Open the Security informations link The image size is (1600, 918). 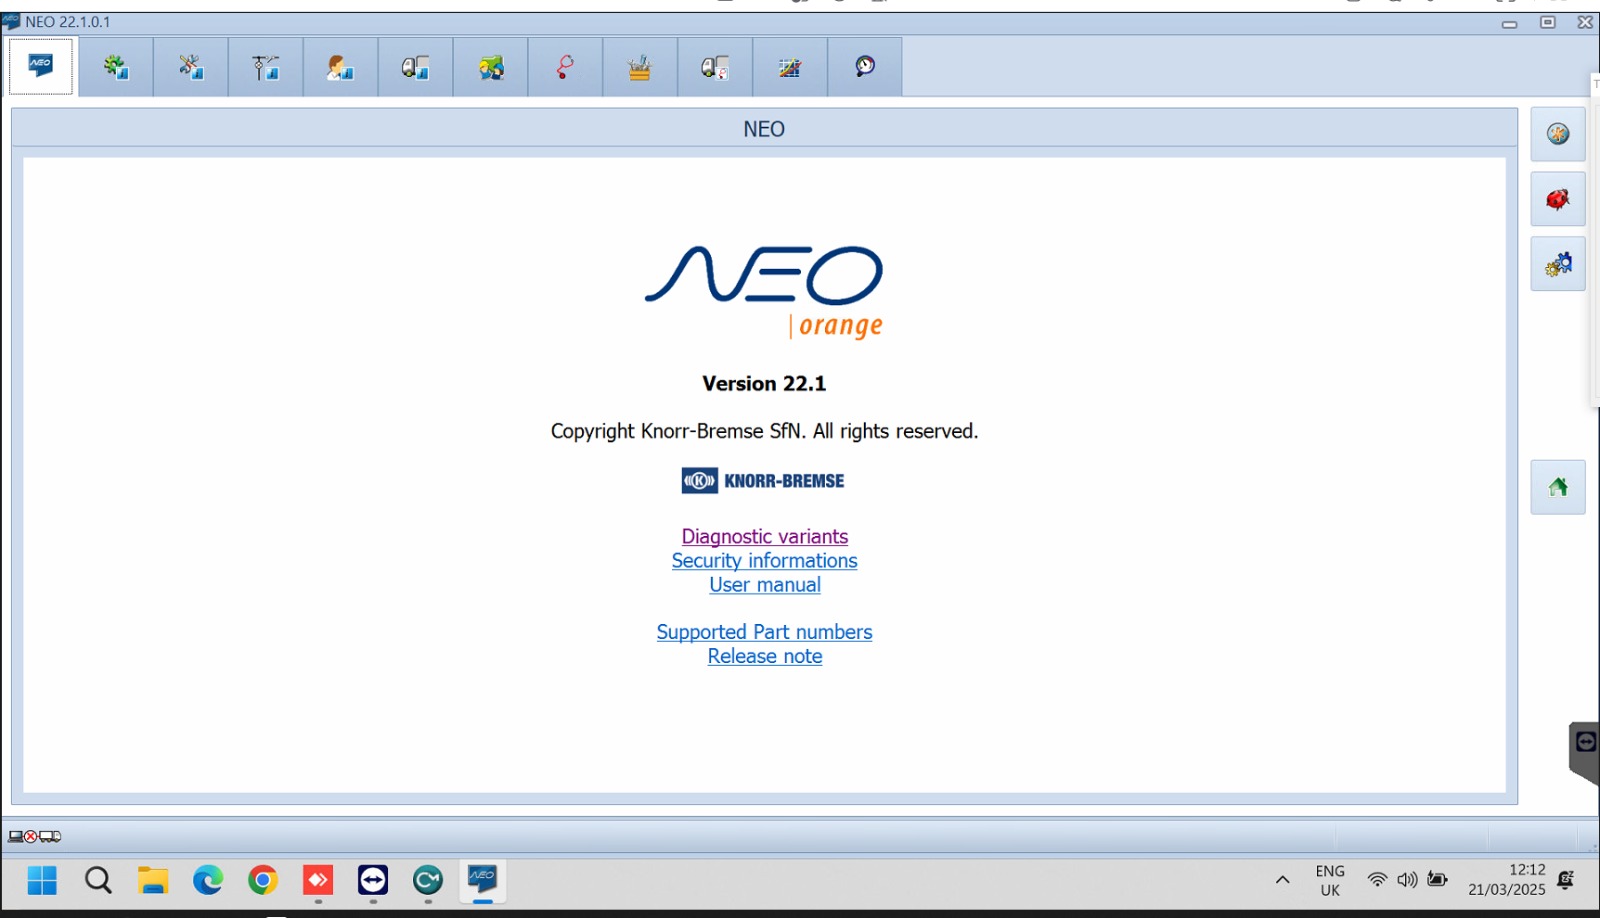[764, 561]
